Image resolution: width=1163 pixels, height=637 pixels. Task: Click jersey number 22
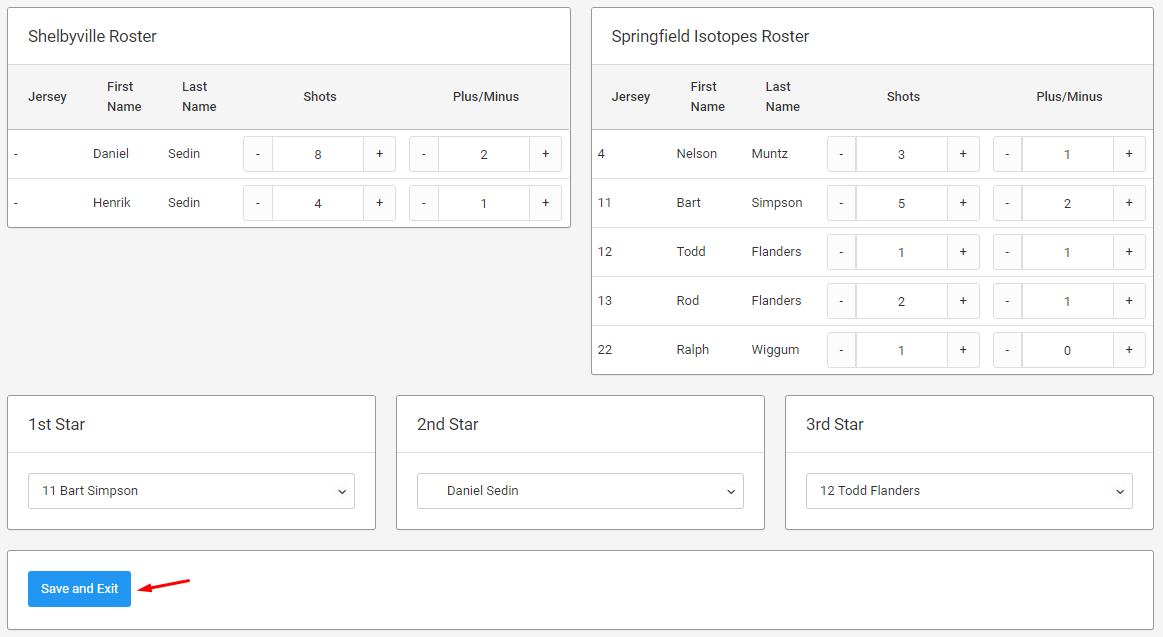pyautogui.click(x=604, y=349)
